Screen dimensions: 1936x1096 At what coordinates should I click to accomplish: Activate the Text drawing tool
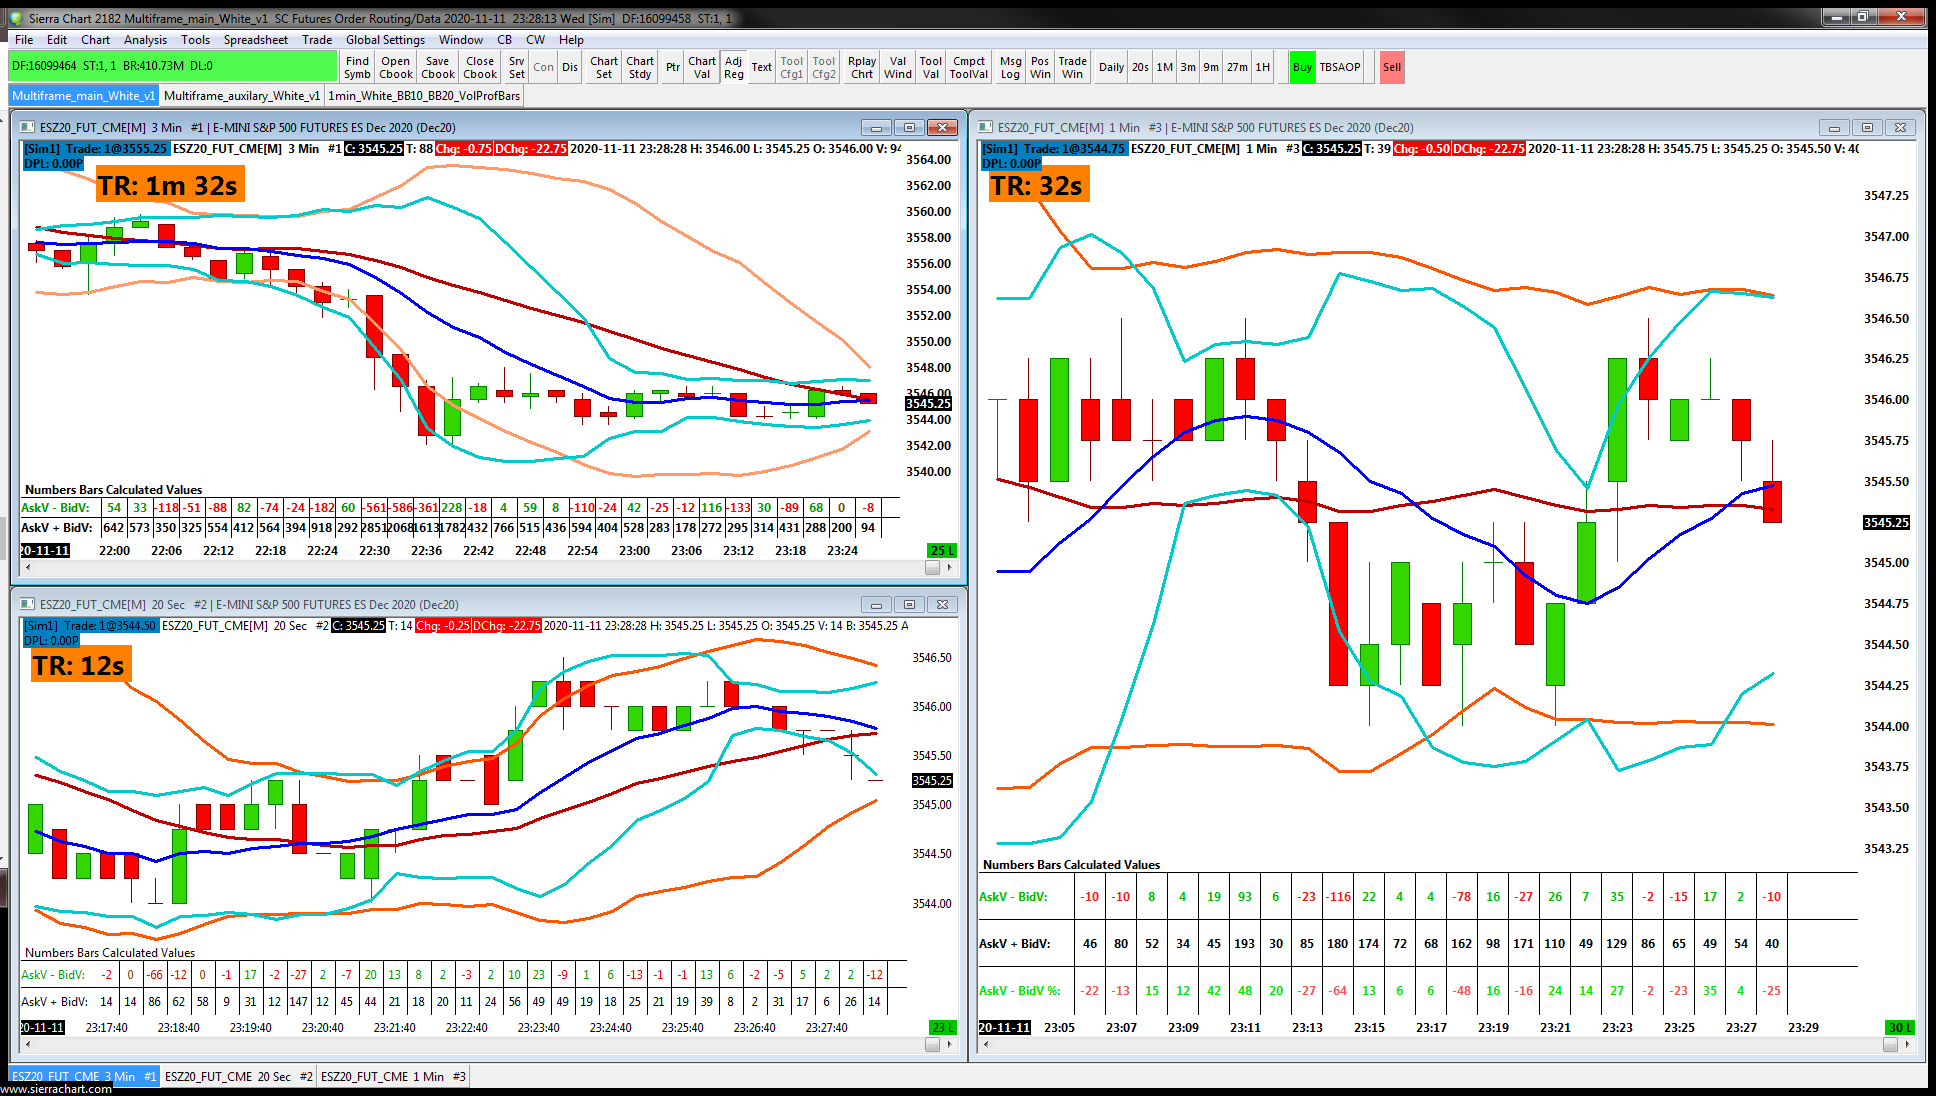[761, 67]
